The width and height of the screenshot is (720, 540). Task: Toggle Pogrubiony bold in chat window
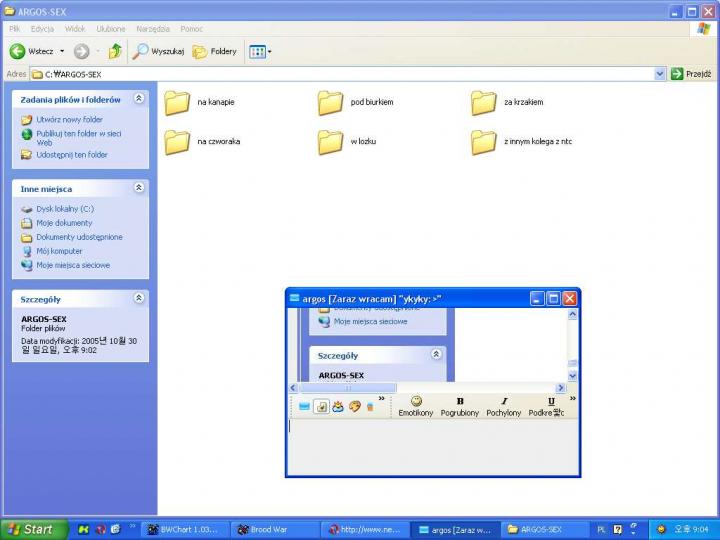460,406
